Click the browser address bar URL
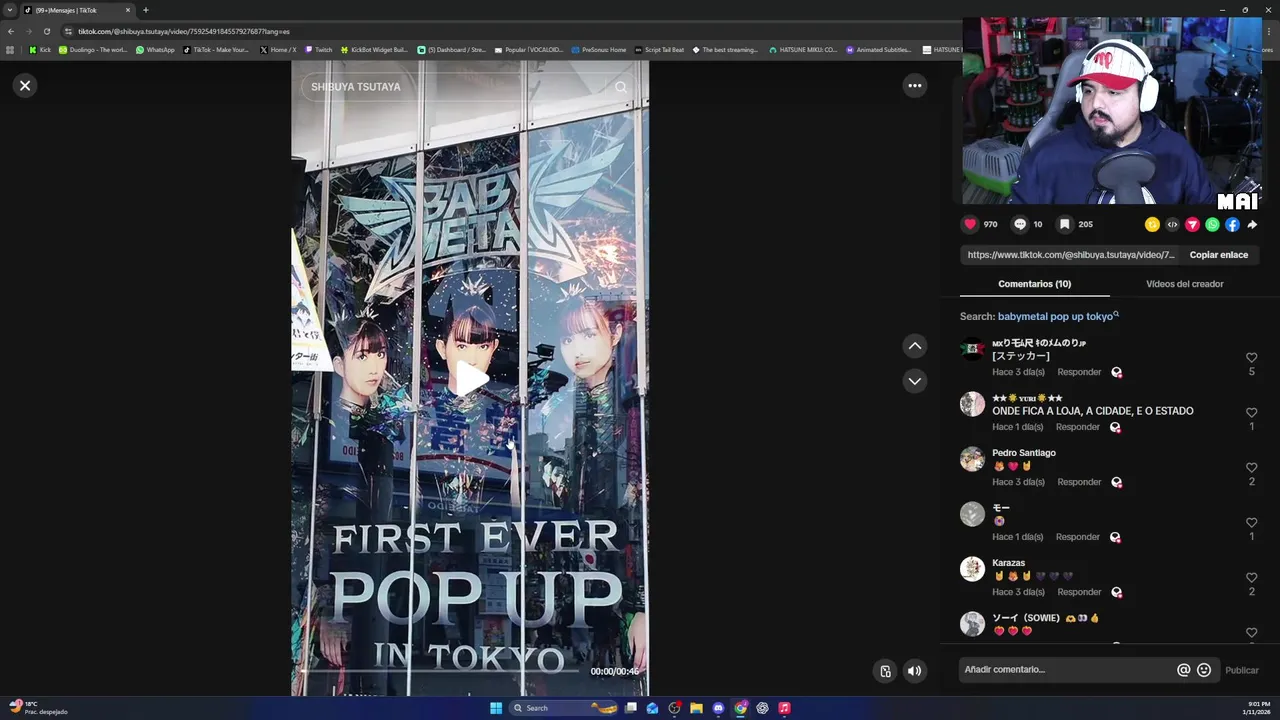Viewport: 1280px width, 720px height. coord(184,31)
